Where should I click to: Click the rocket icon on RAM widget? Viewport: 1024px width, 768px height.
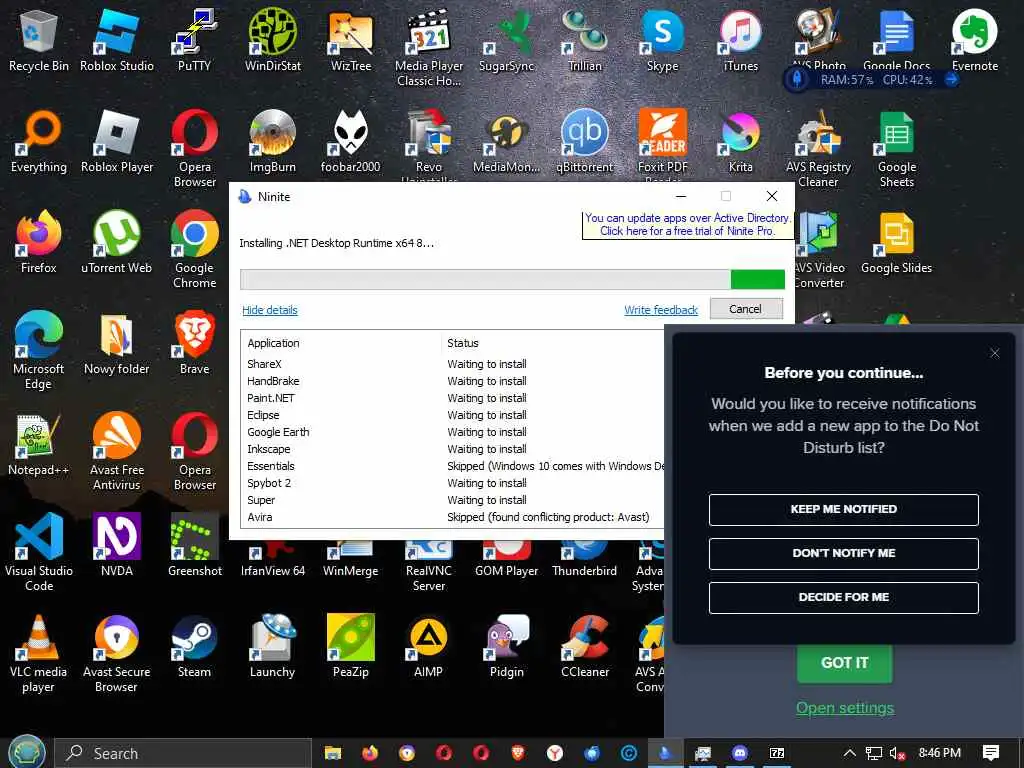click(x=797, y=80)
